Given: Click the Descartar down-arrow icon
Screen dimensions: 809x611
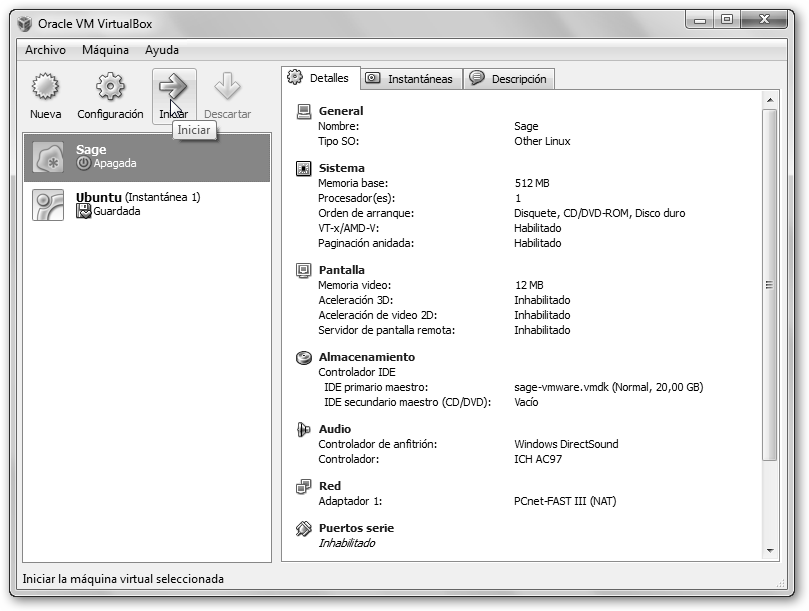Looking at the screenshot, I should tap(227, 89).
